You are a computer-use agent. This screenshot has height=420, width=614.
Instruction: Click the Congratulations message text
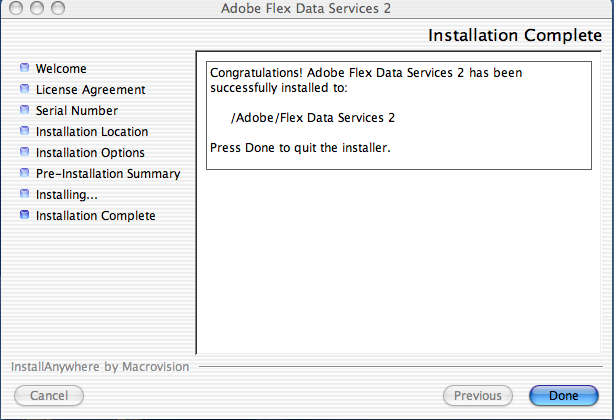click(x=366, y=80)
